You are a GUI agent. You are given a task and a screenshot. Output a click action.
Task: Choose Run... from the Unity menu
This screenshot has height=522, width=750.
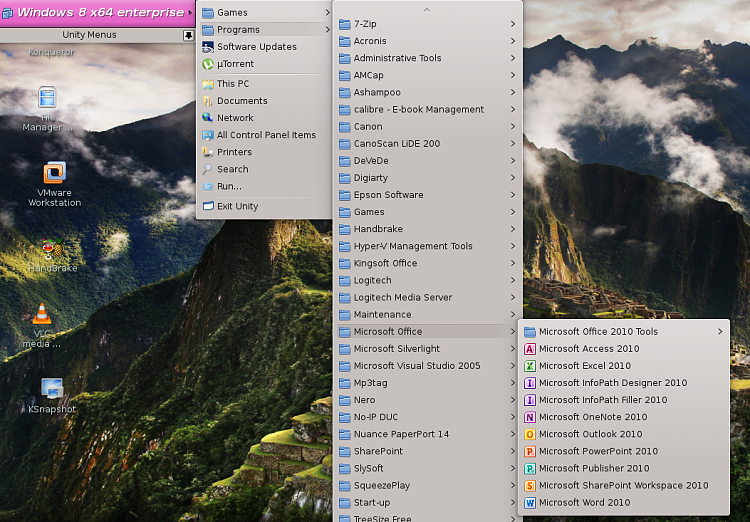(x=265, y=186)
